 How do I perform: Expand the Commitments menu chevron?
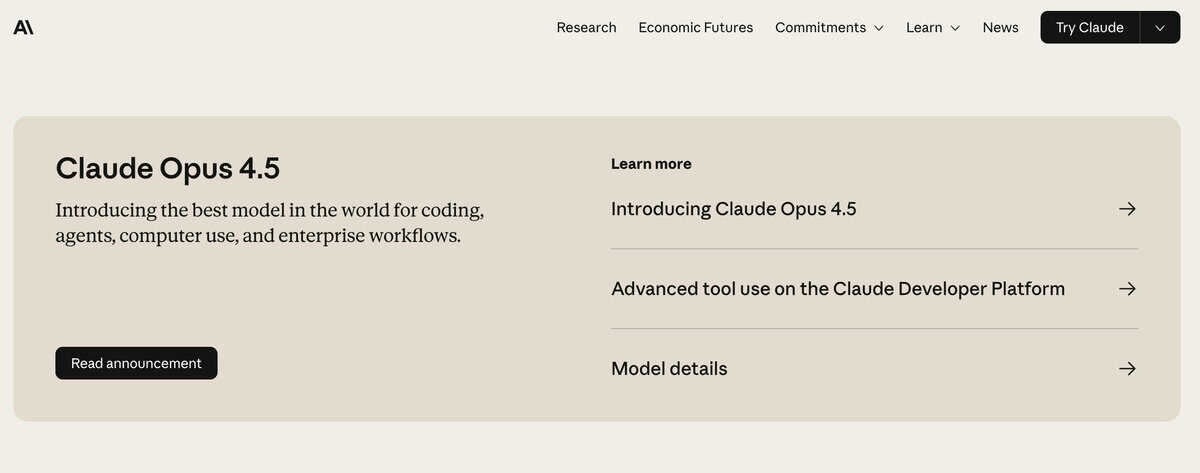879,28
